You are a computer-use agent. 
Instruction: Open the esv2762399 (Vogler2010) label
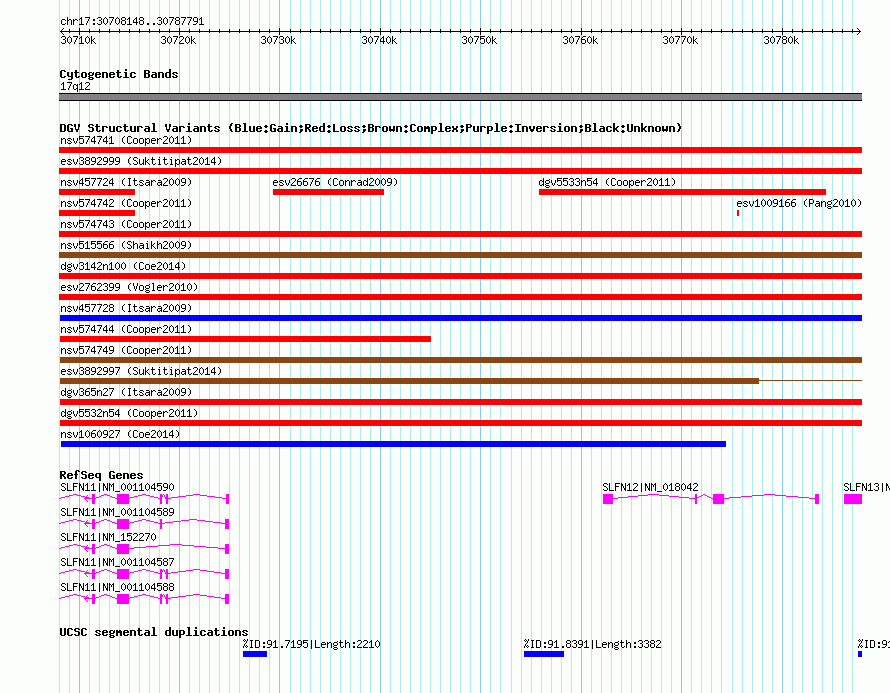pos(129,287)
